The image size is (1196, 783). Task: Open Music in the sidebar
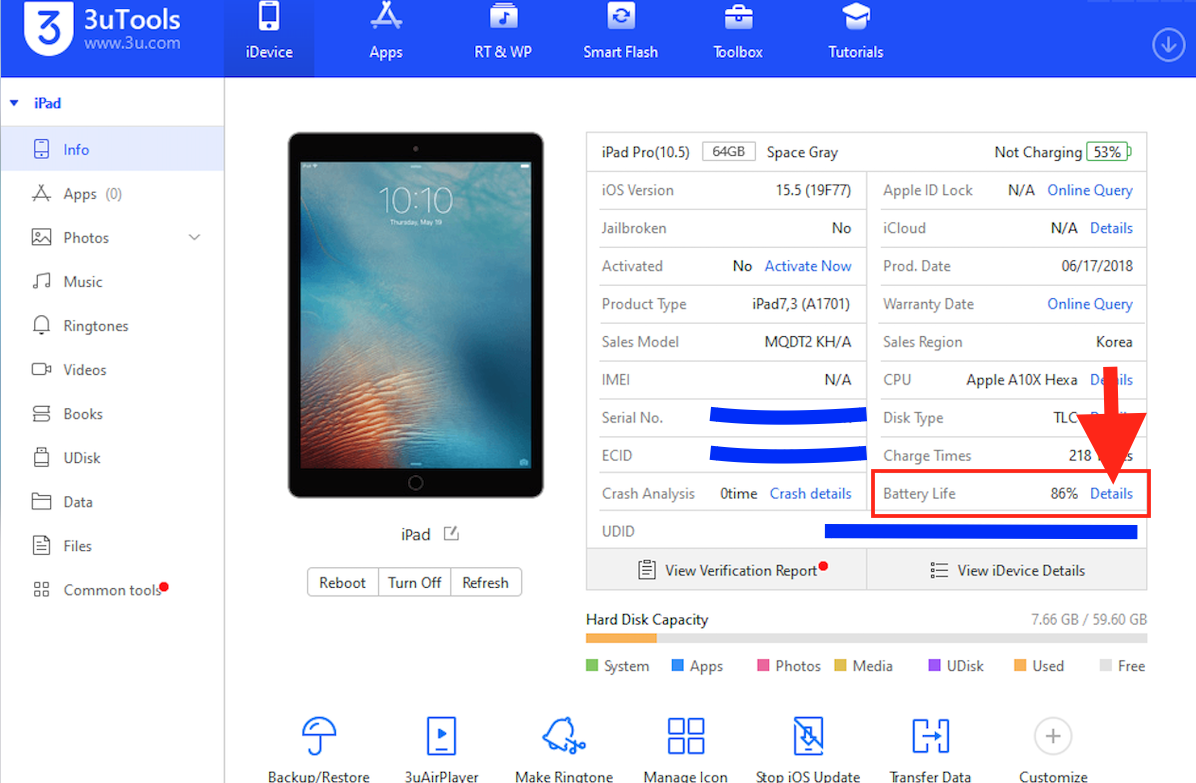112,282
